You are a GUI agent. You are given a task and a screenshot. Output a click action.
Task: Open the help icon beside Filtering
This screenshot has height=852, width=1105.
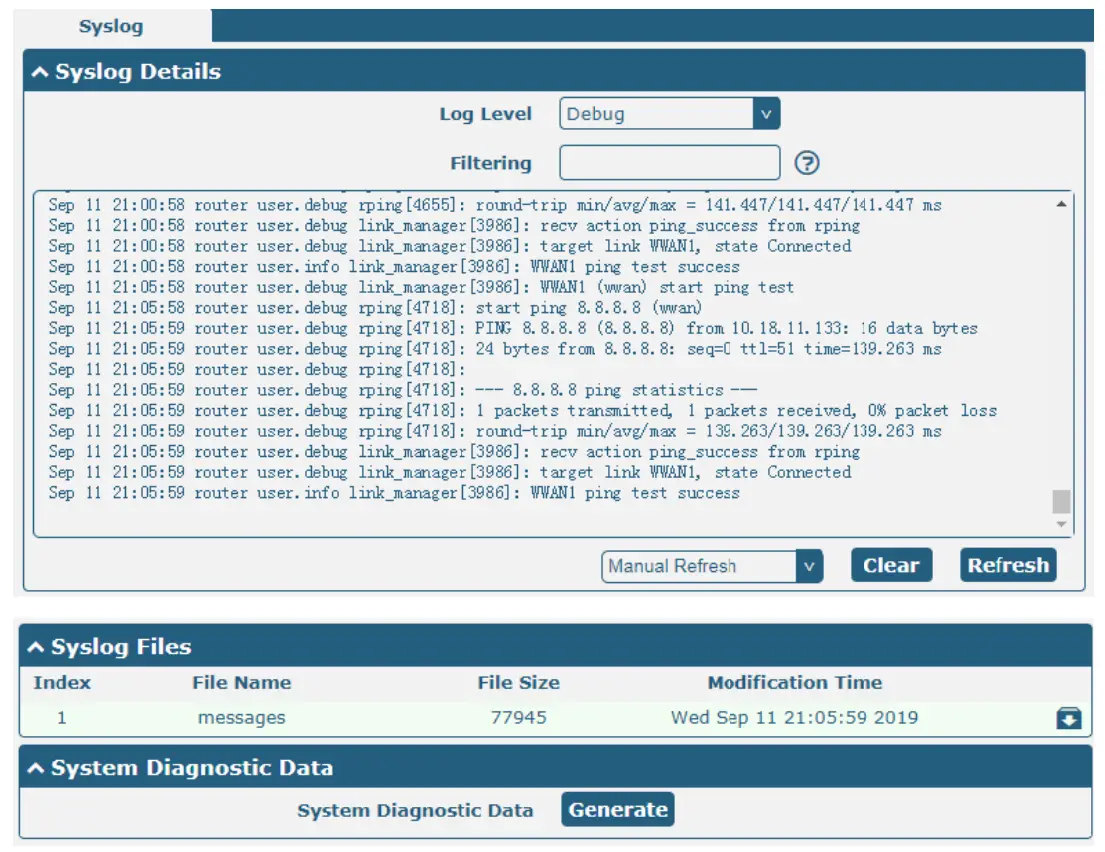806,163
